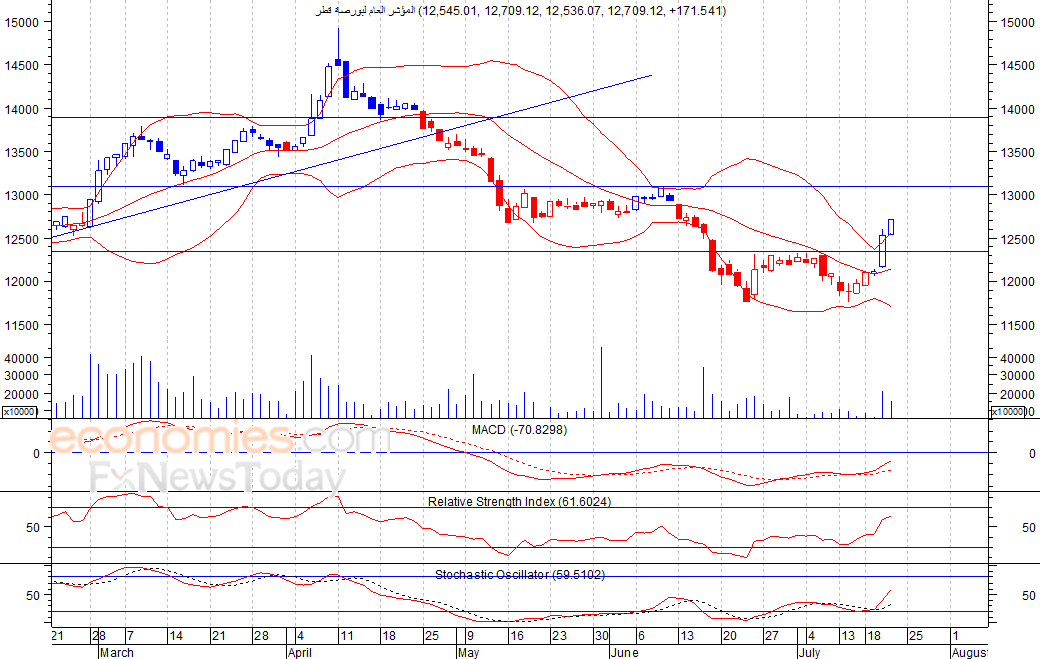This screenshot has height=659, width=1040.
Task: Select the March month label on axis
Action: pyautogui.click(x=116, y=652)
